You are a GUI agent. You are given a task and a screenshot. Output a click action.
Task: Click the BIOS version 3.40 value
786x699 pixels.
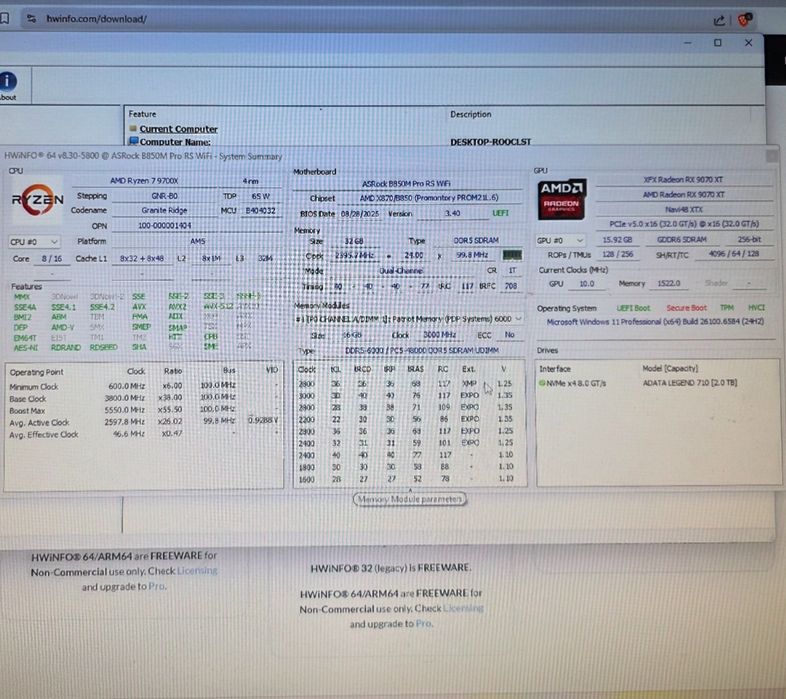(x=452, y=213)
